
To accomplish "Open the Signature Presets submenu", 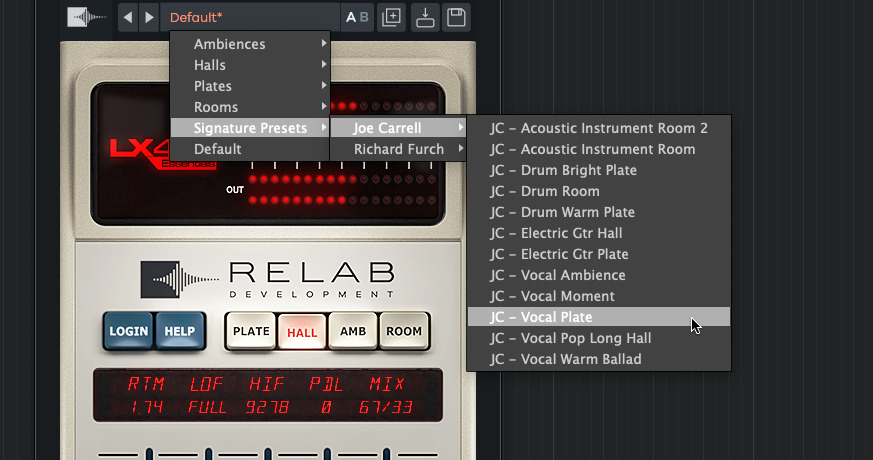I will coord(250,128).
